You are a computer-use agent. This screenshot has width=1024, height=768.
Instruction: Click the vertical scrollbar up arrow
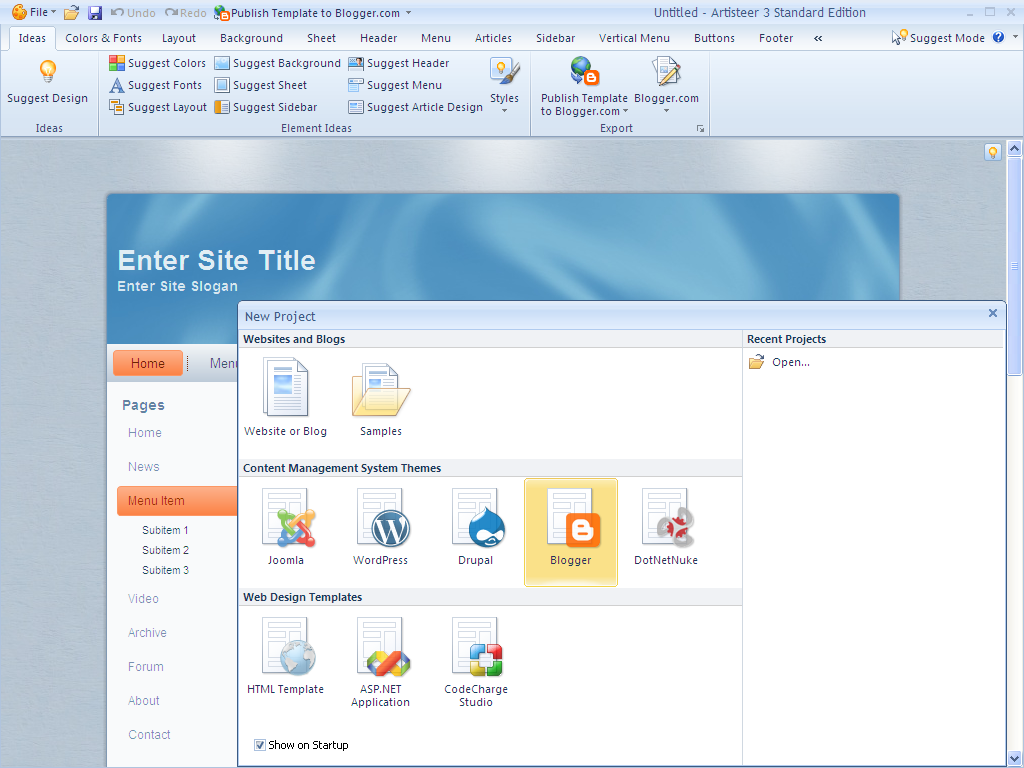pyautogui.click(x=1014, y=148)
